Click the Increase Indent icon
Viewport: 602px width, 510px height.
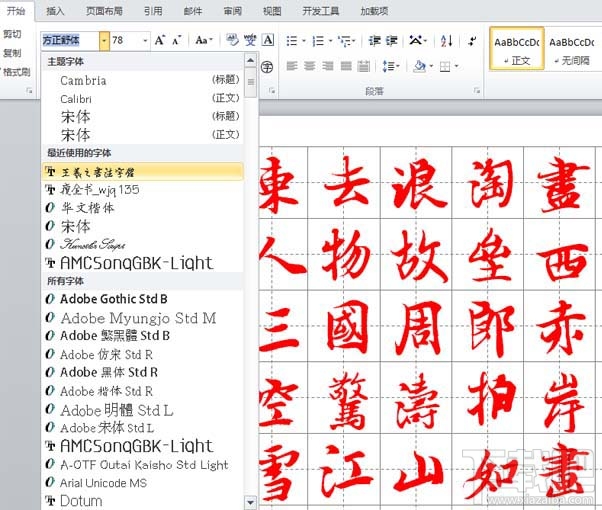tap(391, 40)
